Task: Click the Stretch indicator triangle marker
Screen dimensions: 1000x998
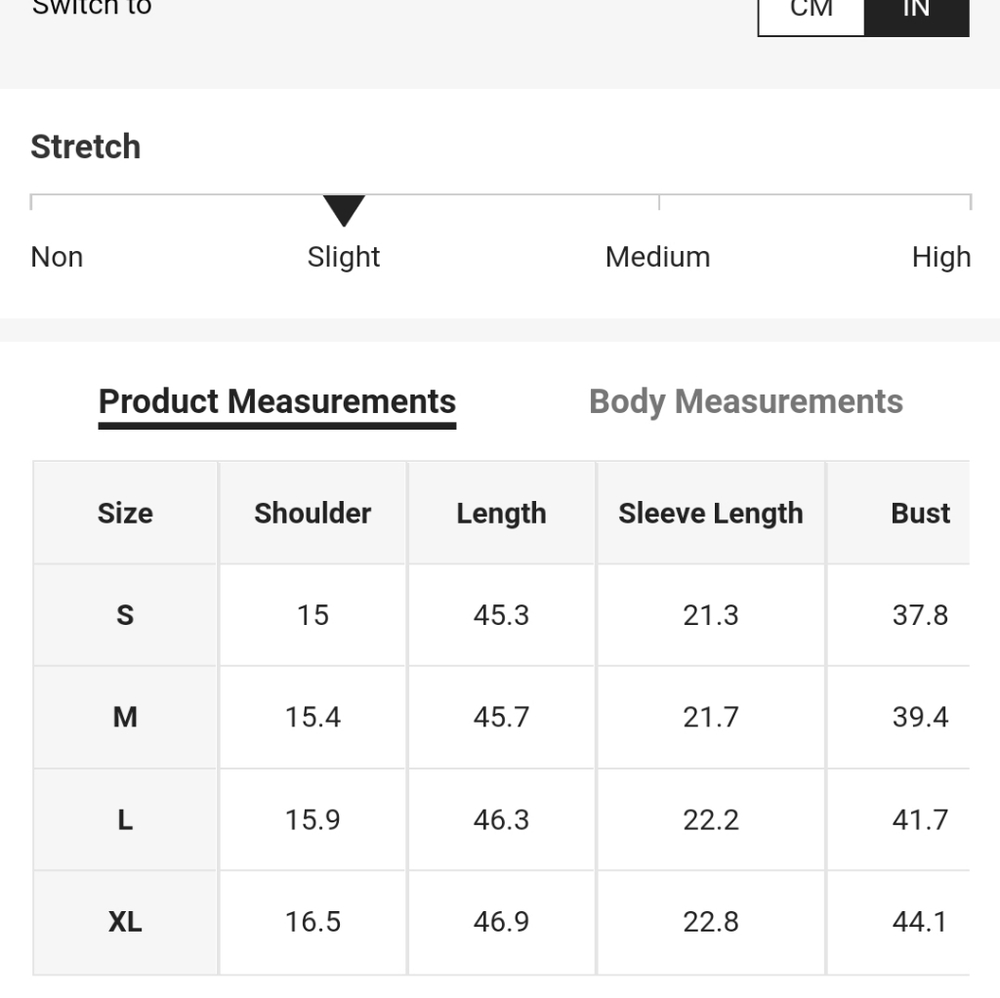Action: coord(344,210)
